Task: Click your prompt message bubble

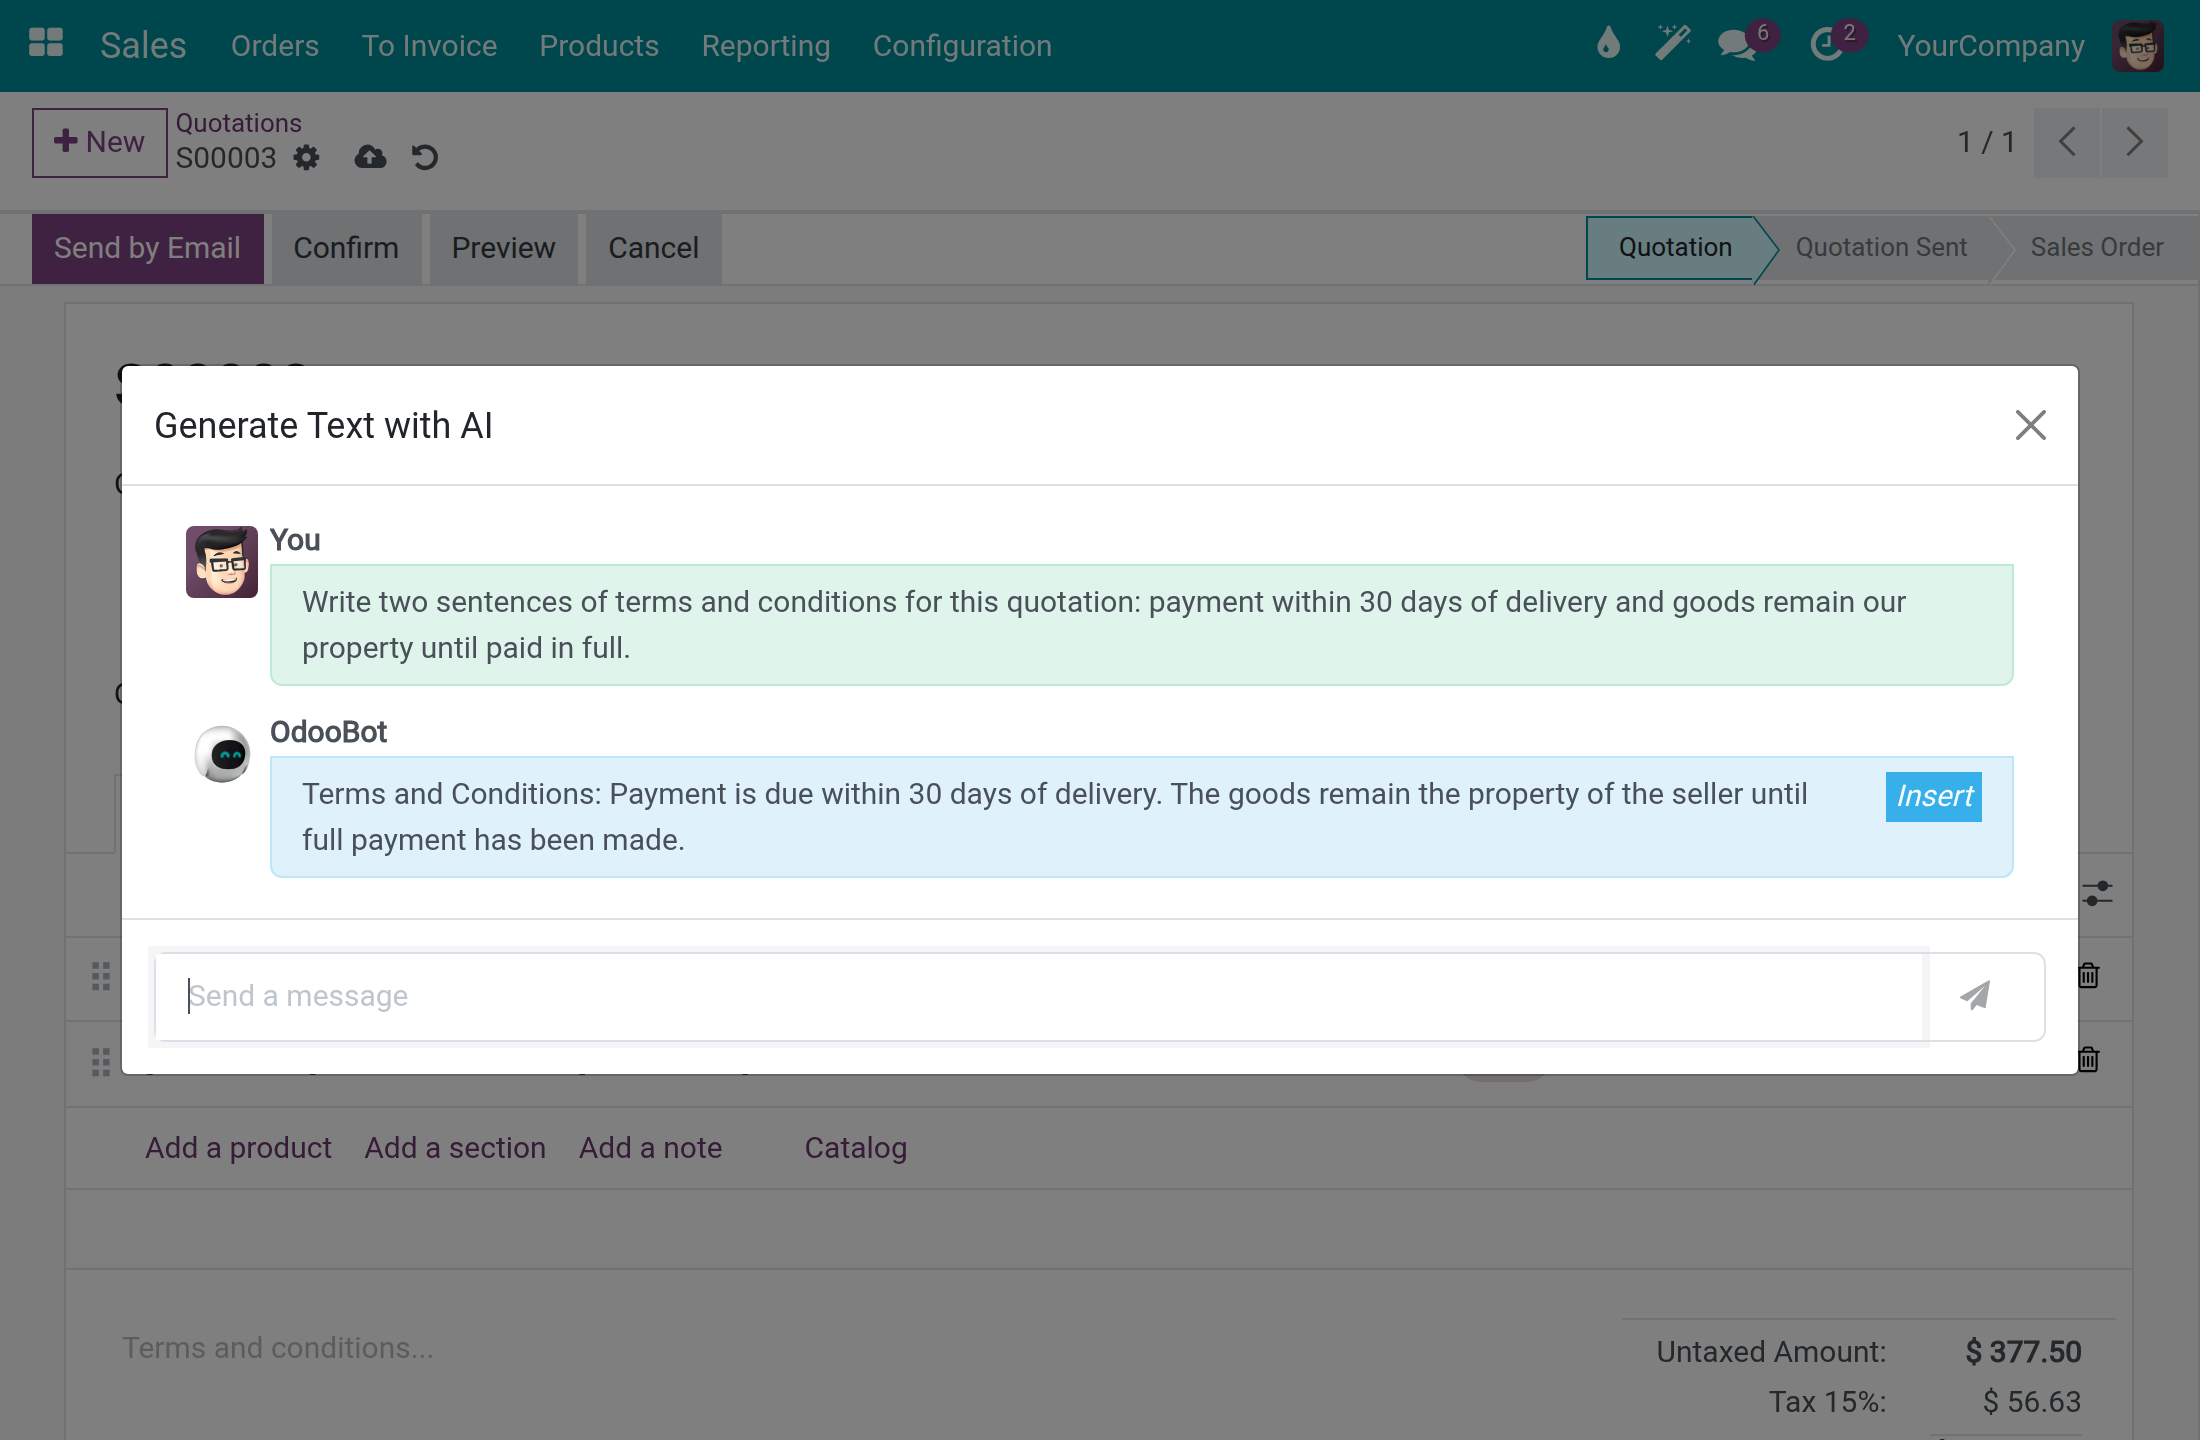Action: [x=1142, y=625]
